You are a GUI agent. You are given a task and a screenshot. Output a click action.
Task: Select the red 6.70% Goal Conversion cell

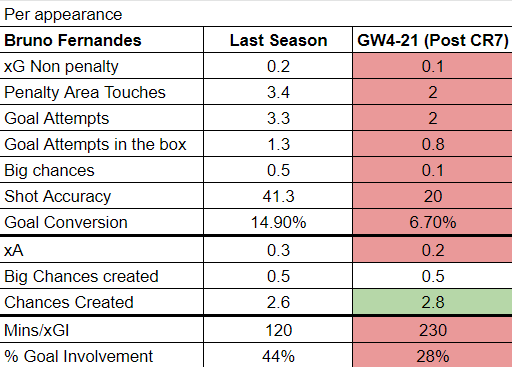pyautogui.click(x=432, y=222)
